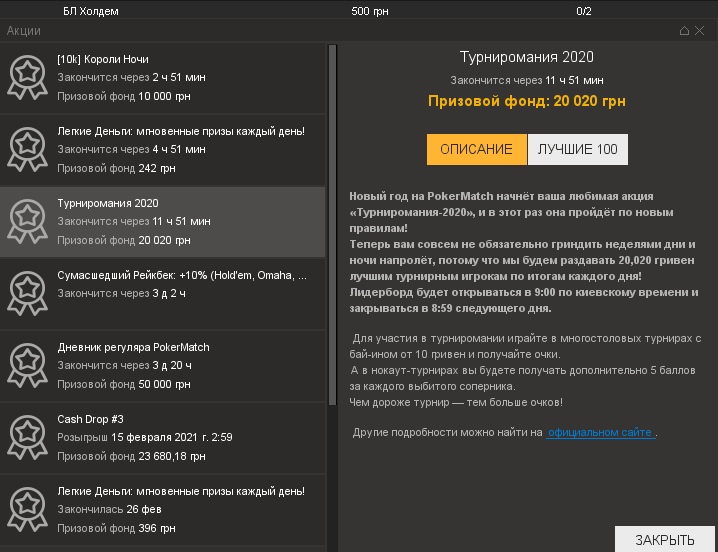Click the badge icon next to Дневник регуляра PokerMatch
This screenshot has height=552, width=718.
tap(27, 365)
